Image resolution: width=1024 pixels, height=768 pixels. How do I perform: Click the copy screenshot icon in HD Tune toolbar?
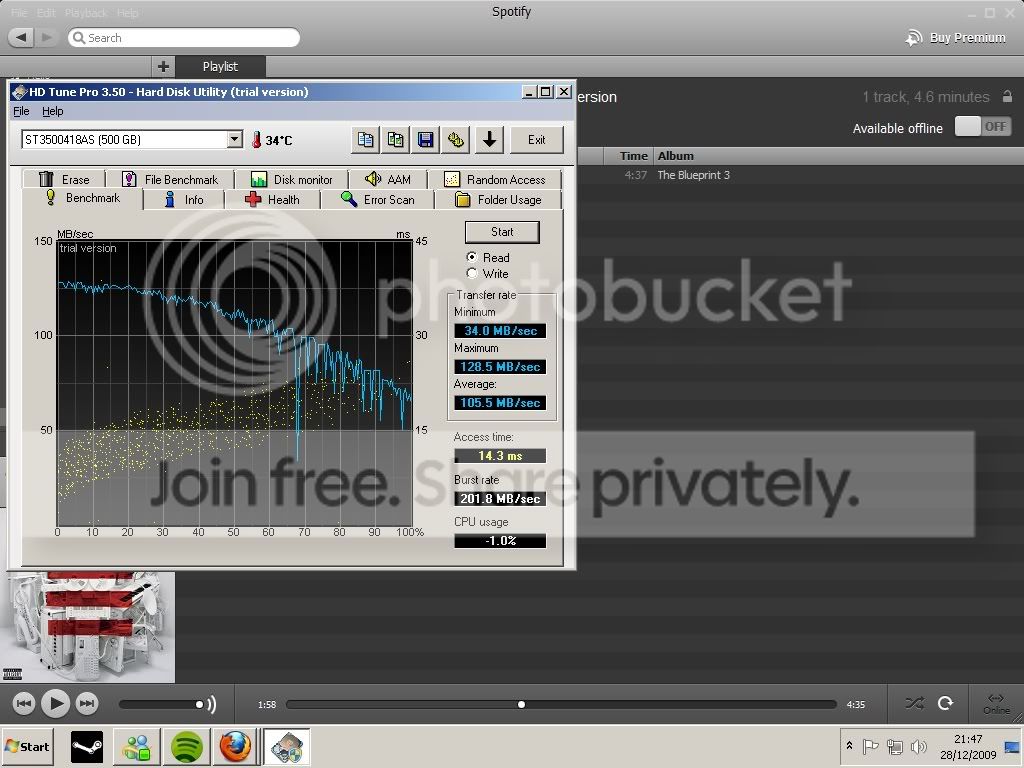pos(396,140)
